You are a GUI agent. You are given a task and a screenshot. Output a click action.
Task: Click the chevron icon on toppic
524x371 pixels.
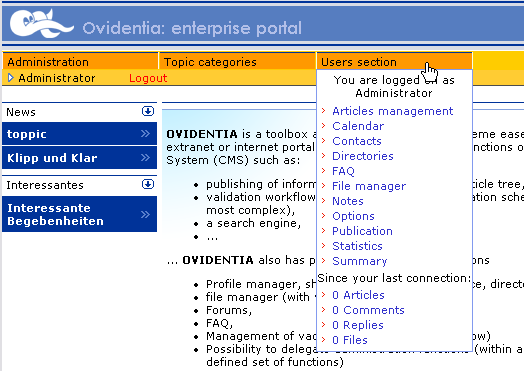145,134
